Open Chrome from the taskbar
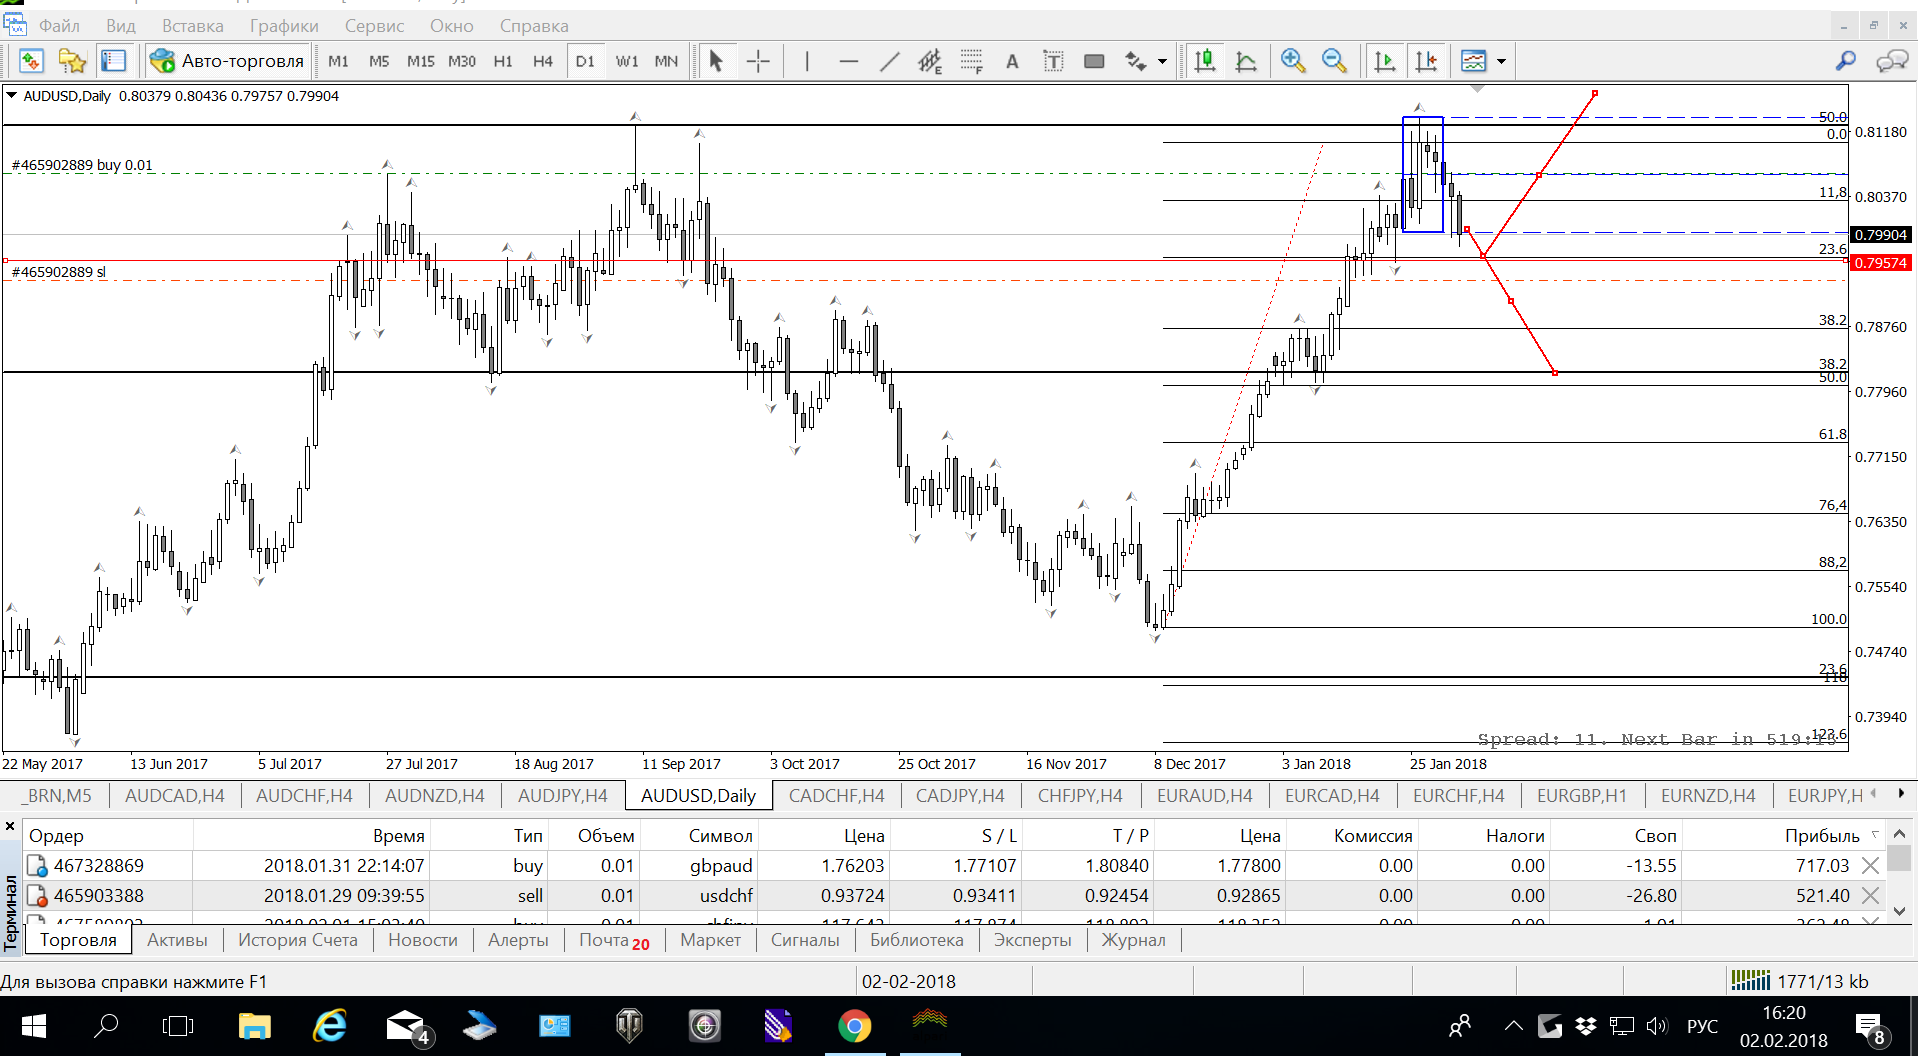The height and width of the screenshot is (1056, 1918). coord(854,1026)
